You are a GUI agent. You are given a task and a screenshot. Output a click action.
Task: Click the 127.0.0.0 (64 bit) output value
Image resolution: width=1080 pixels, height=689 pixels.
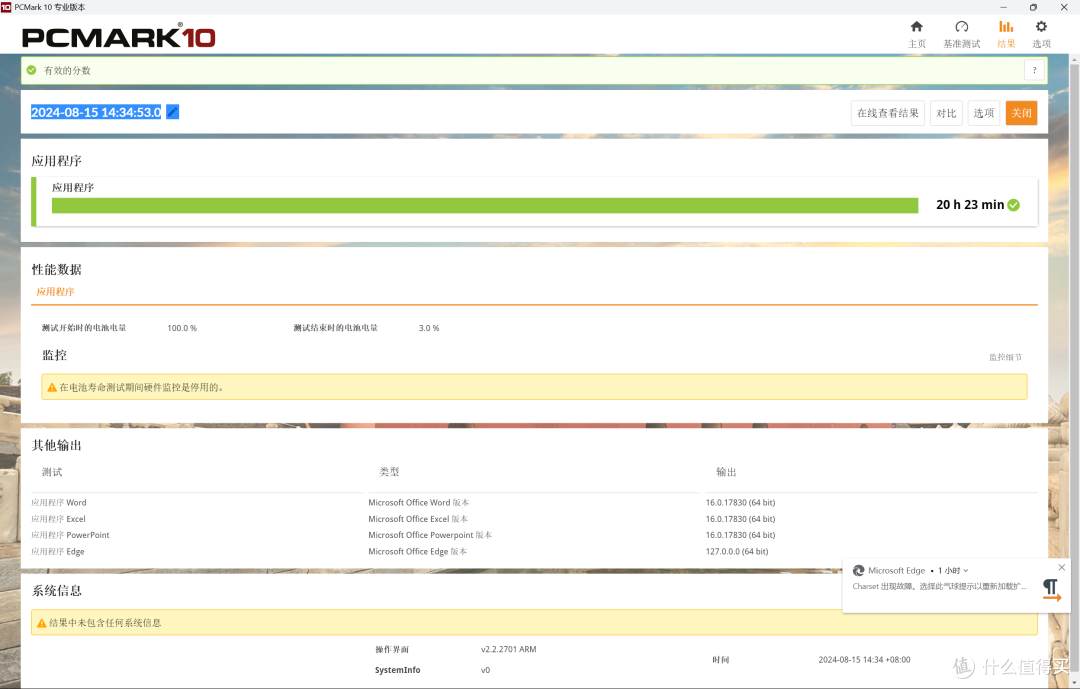point(736,551)
